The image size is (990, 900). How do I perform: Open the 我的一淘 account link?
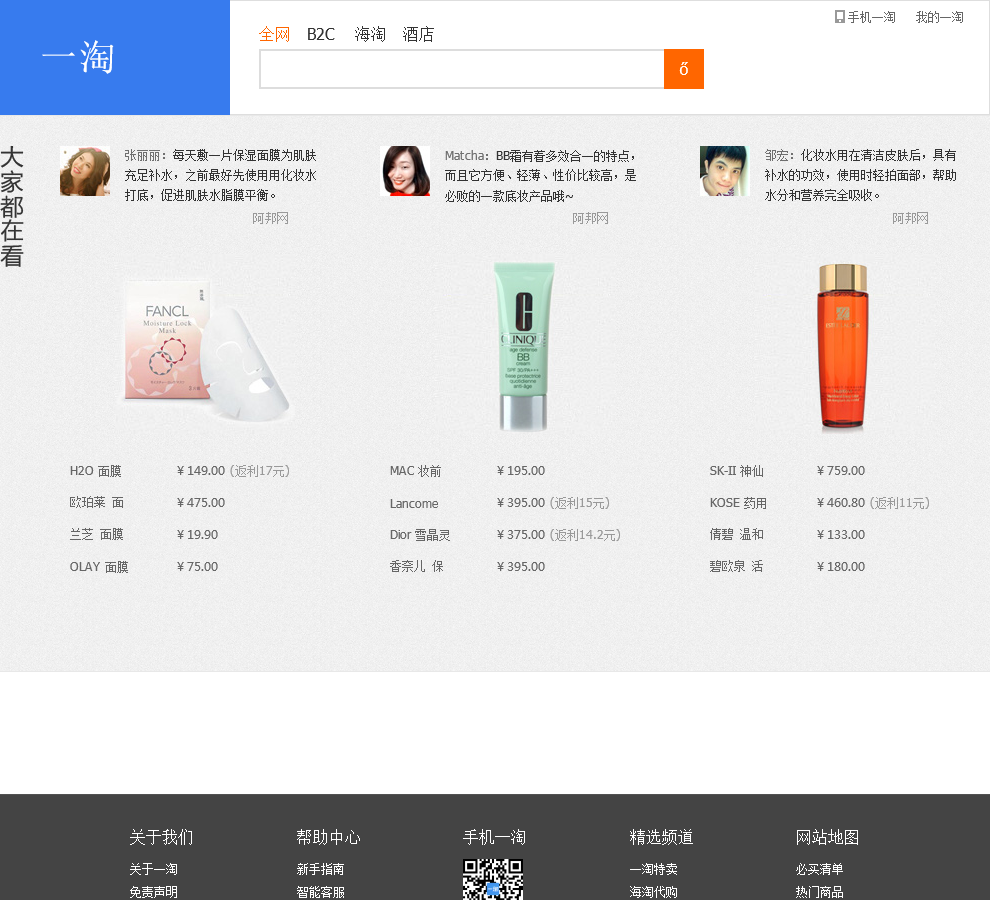tap(939, 17)
